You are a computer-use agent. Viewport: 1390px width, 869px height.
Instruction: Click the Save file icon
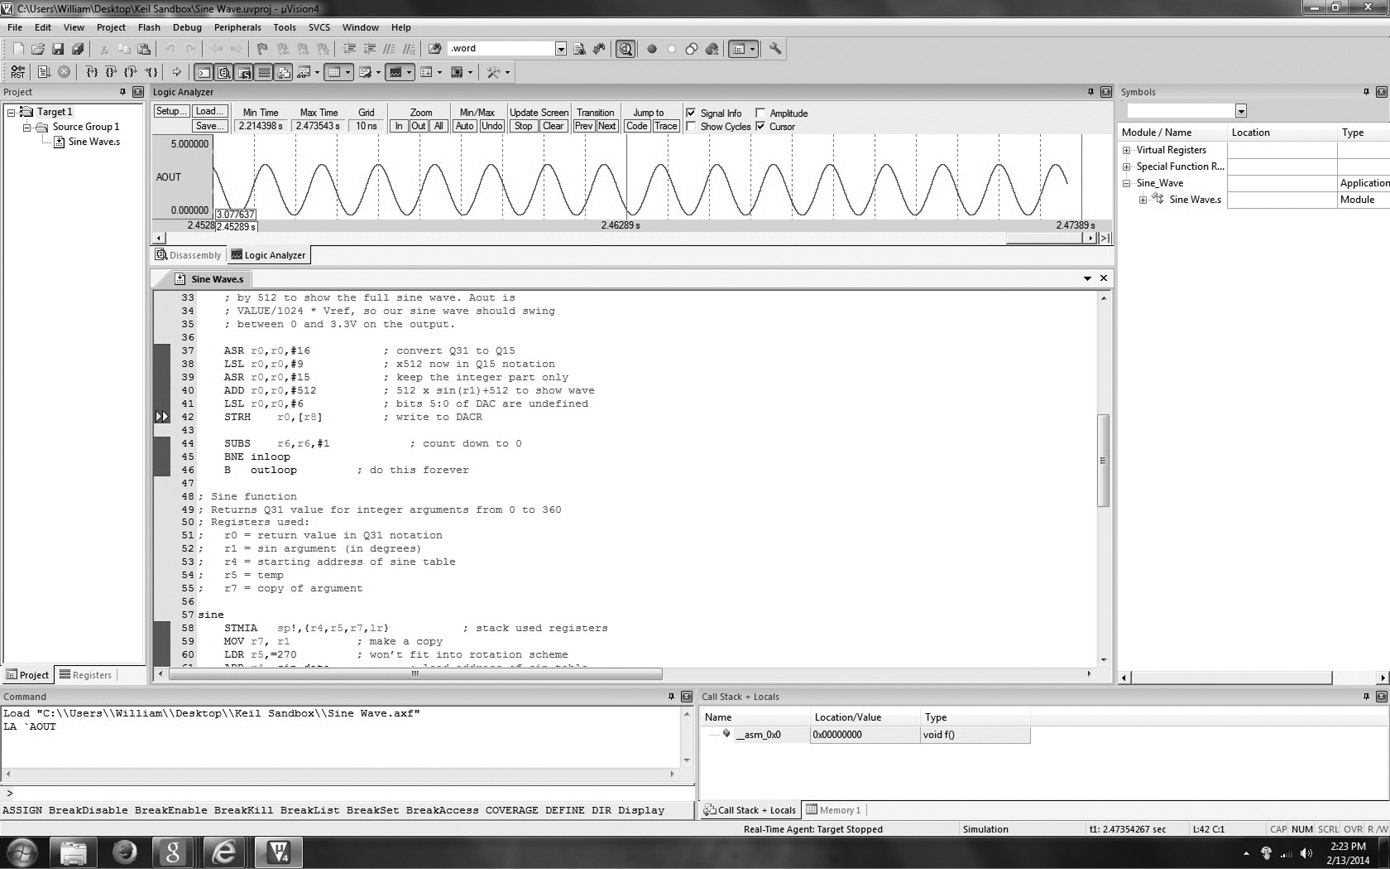tap(58, 47)
